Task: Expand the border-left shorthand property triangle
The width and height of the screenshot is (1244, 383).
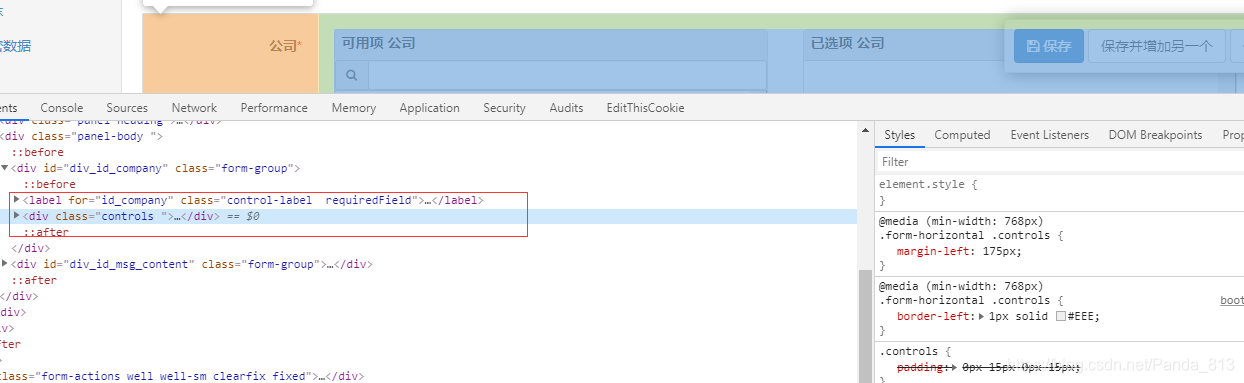Action: 982,316
